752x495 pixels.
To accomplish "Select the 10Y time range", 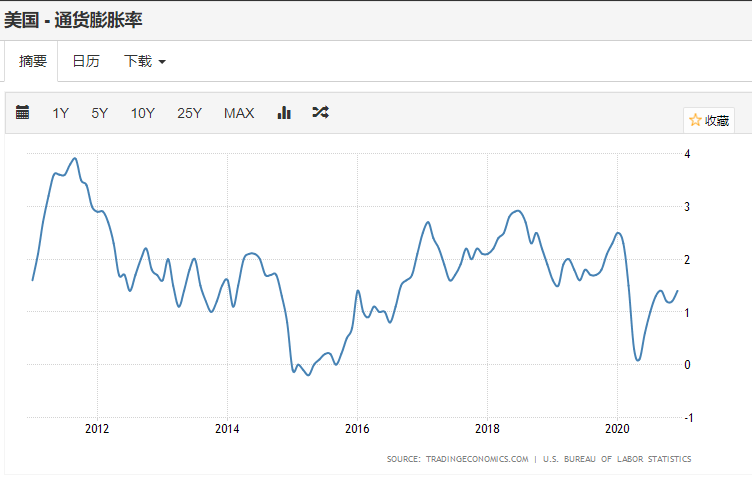I will [x=142, y=113].
